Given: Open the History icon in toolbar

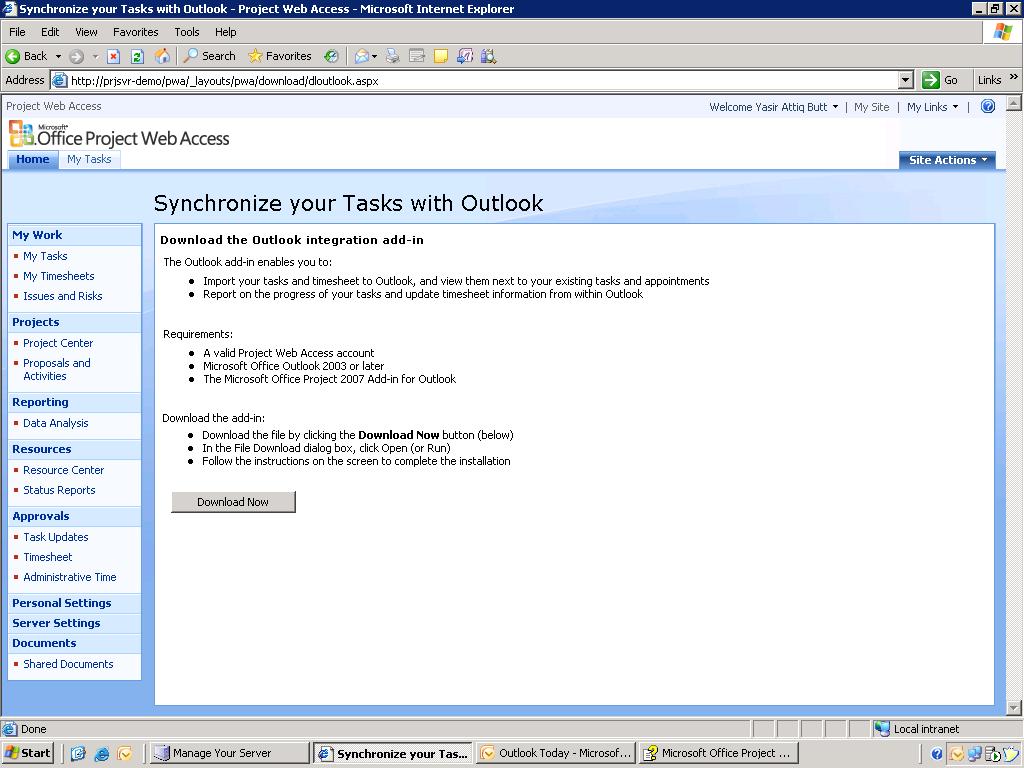Looking at the screenshot, I should coord(331,56).
